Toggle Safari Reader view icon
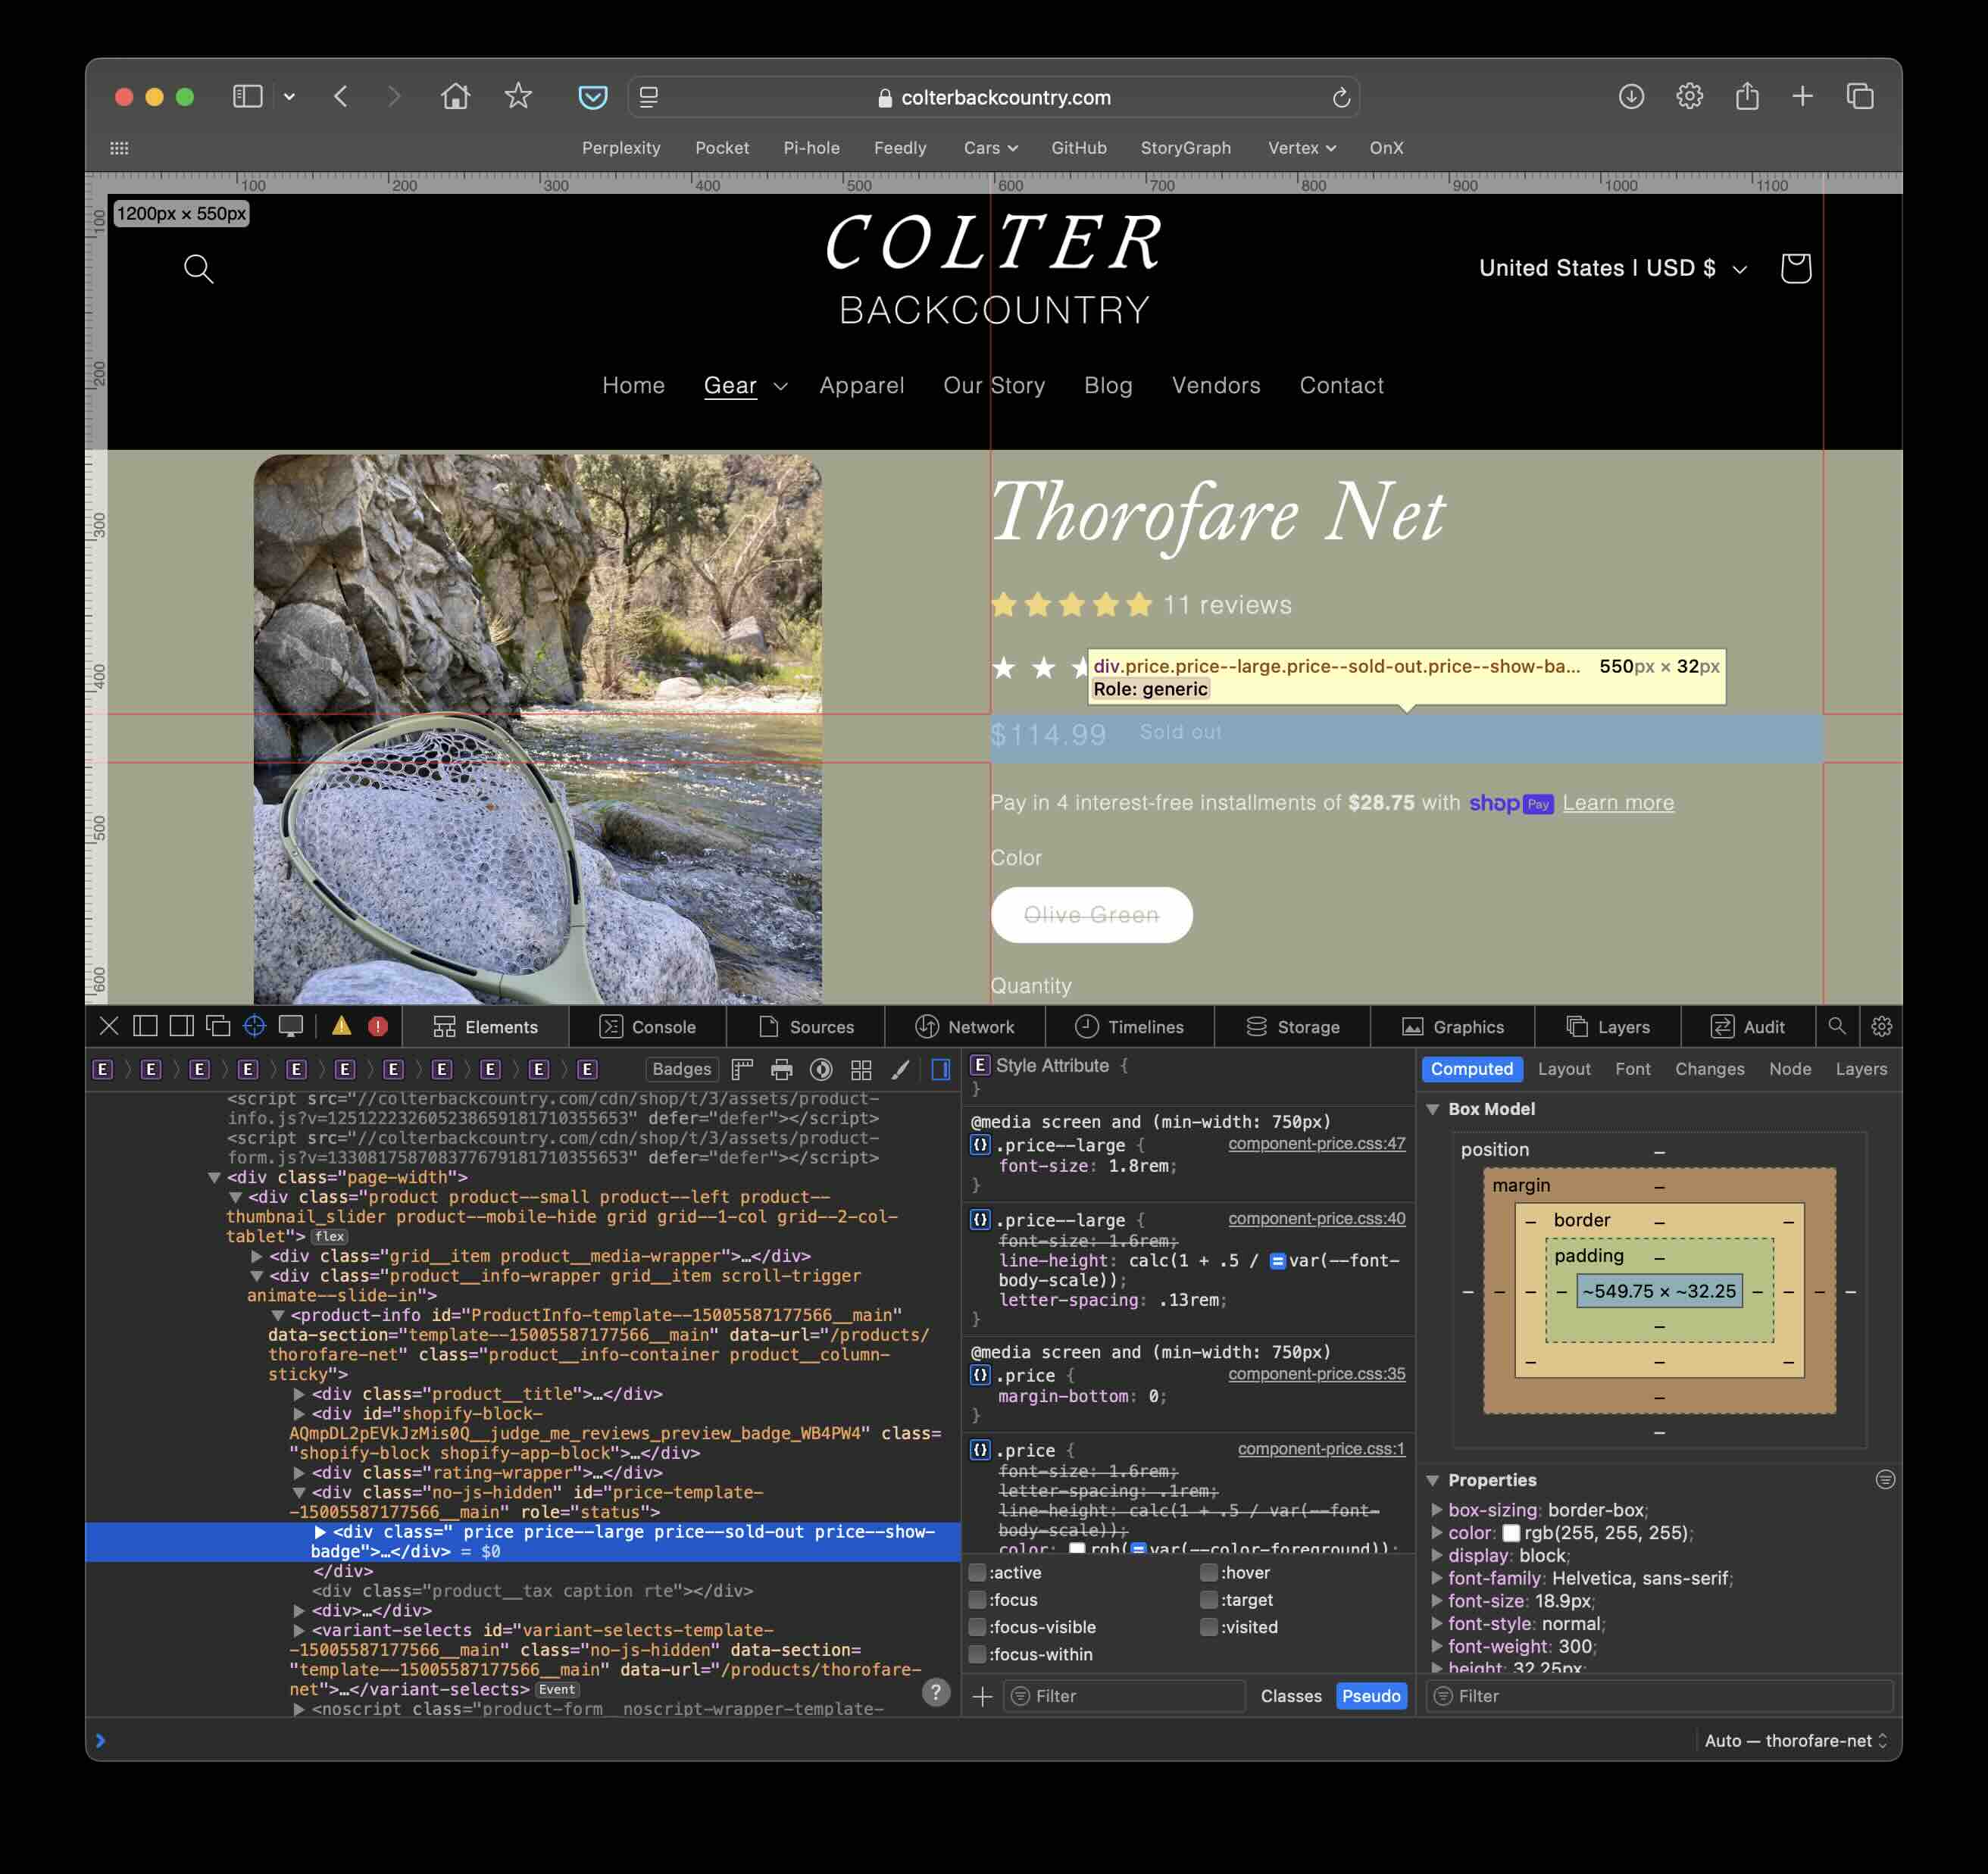The height and width of the screenshot is (1874, 1988). coord(649,97)
